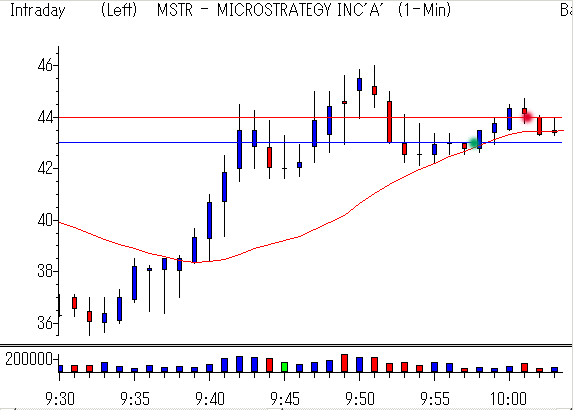
Task: Click the "MSTR - MICROSTRATEGY INC'A'" title
Action: pyautogui.click(x=269, y=10)
